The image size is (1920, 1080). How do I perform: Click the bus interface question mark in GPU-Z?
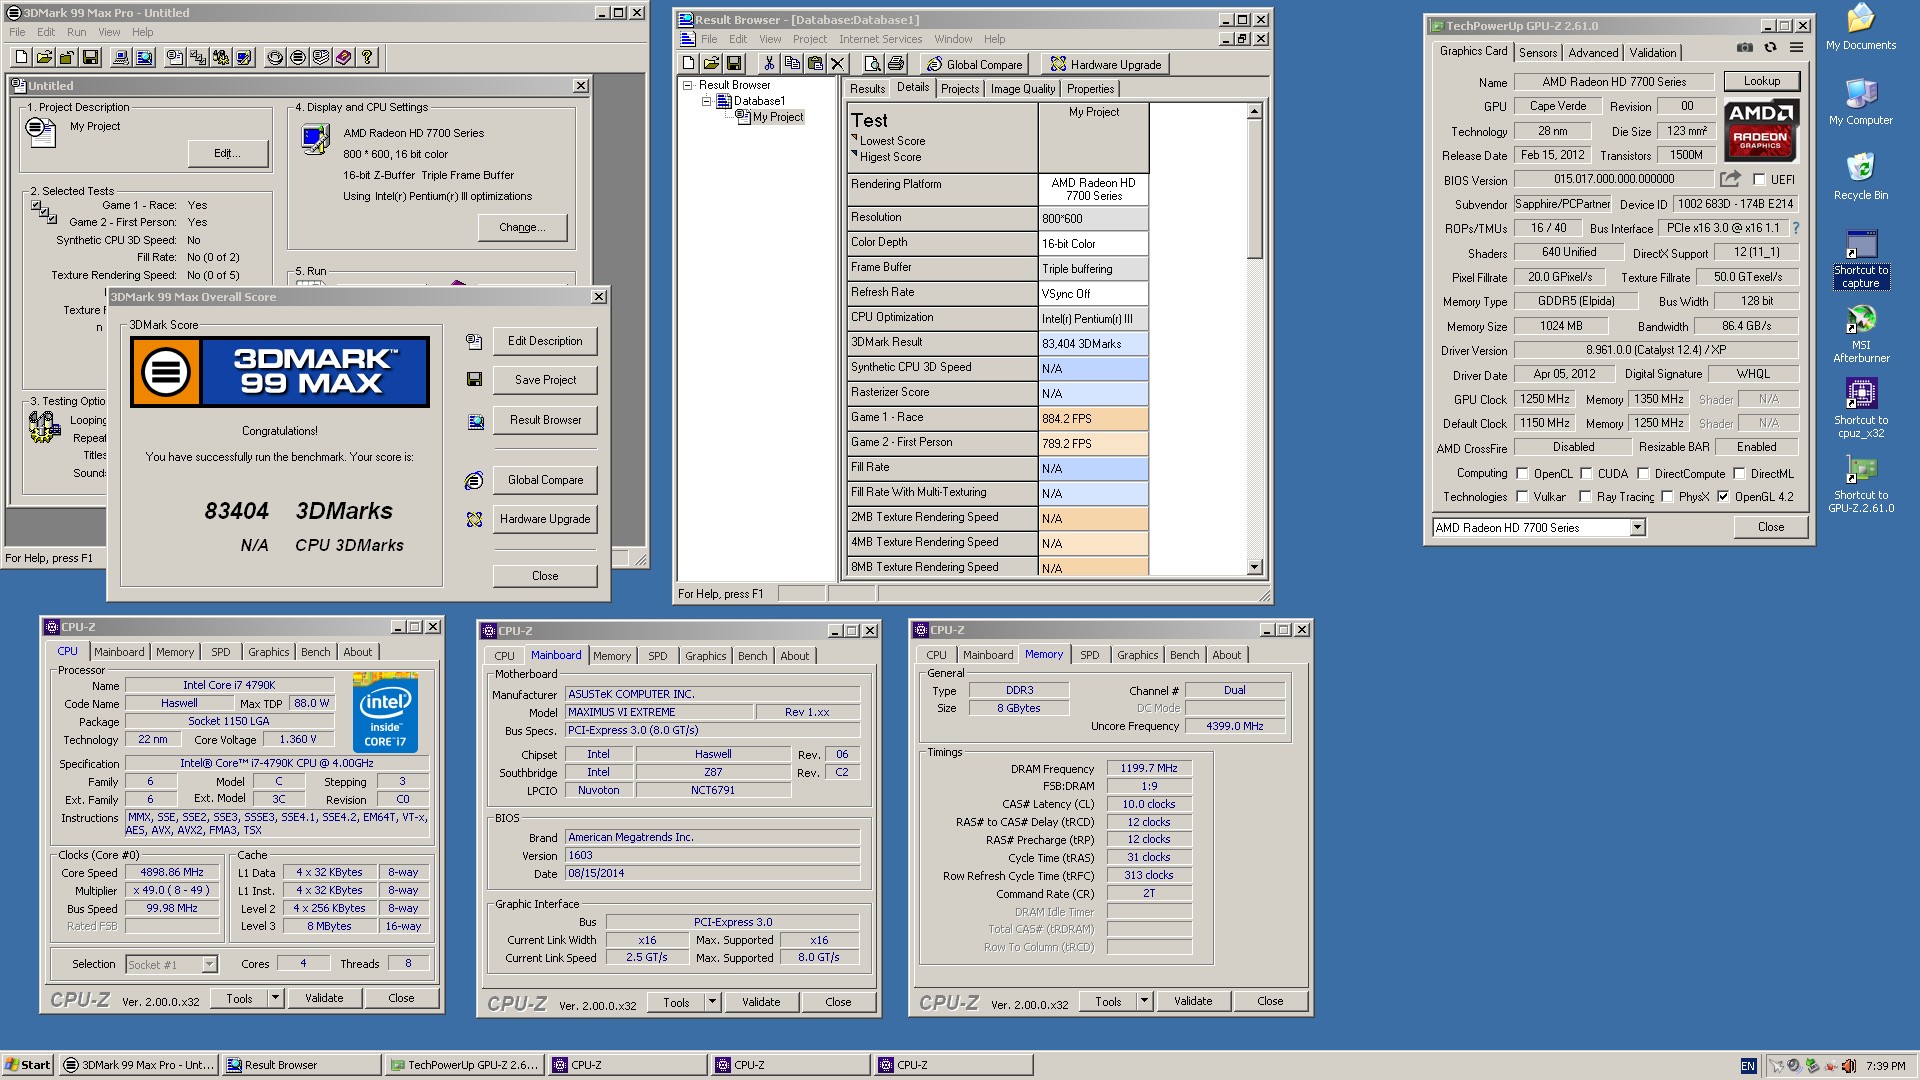coord(1796,228)
